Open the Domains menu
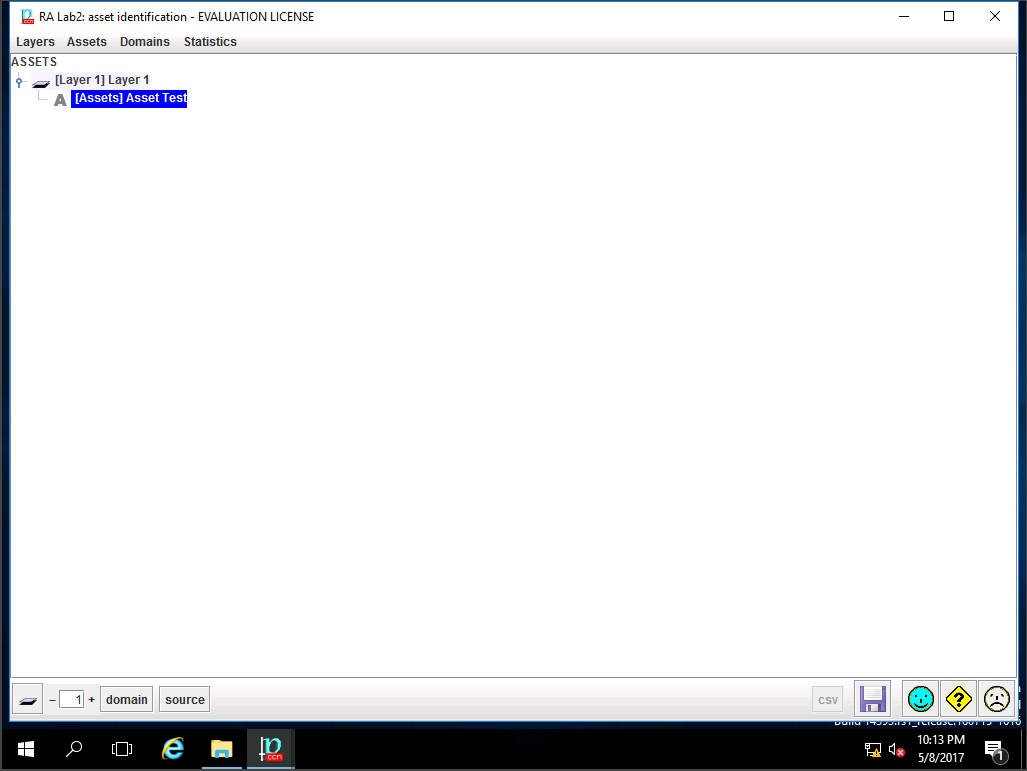Viewport: 1027px width, 771px height. coord(145,42)
